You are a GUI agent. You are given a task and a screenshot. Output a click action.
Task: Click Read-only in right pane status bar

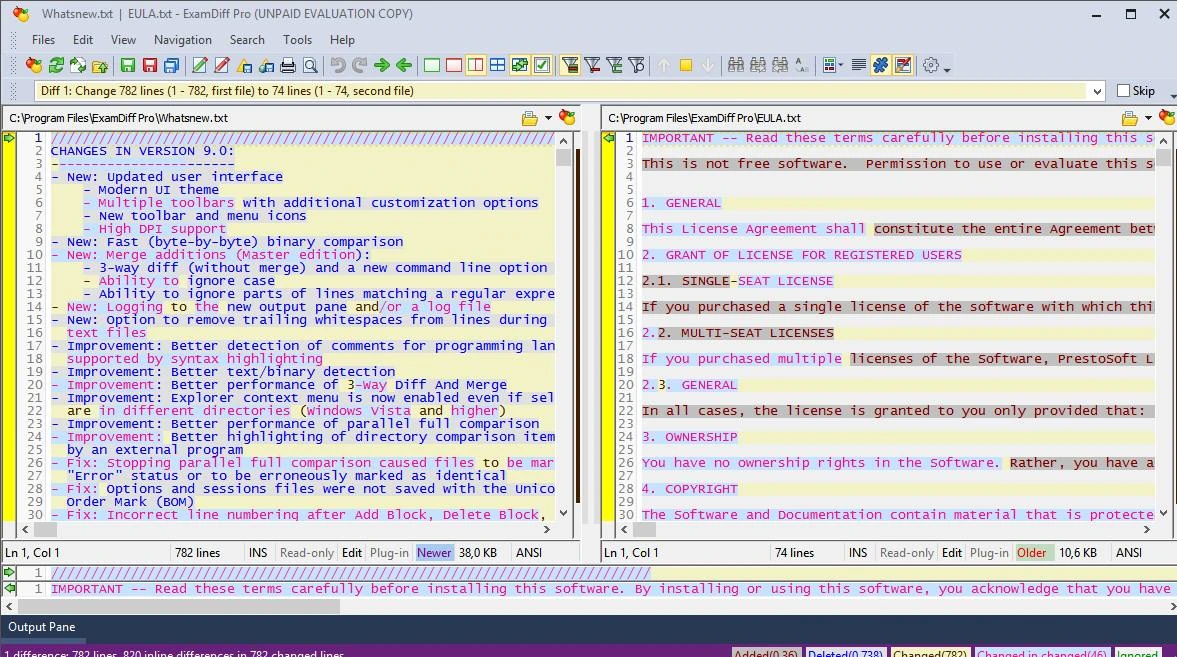[x=906, y=553]
